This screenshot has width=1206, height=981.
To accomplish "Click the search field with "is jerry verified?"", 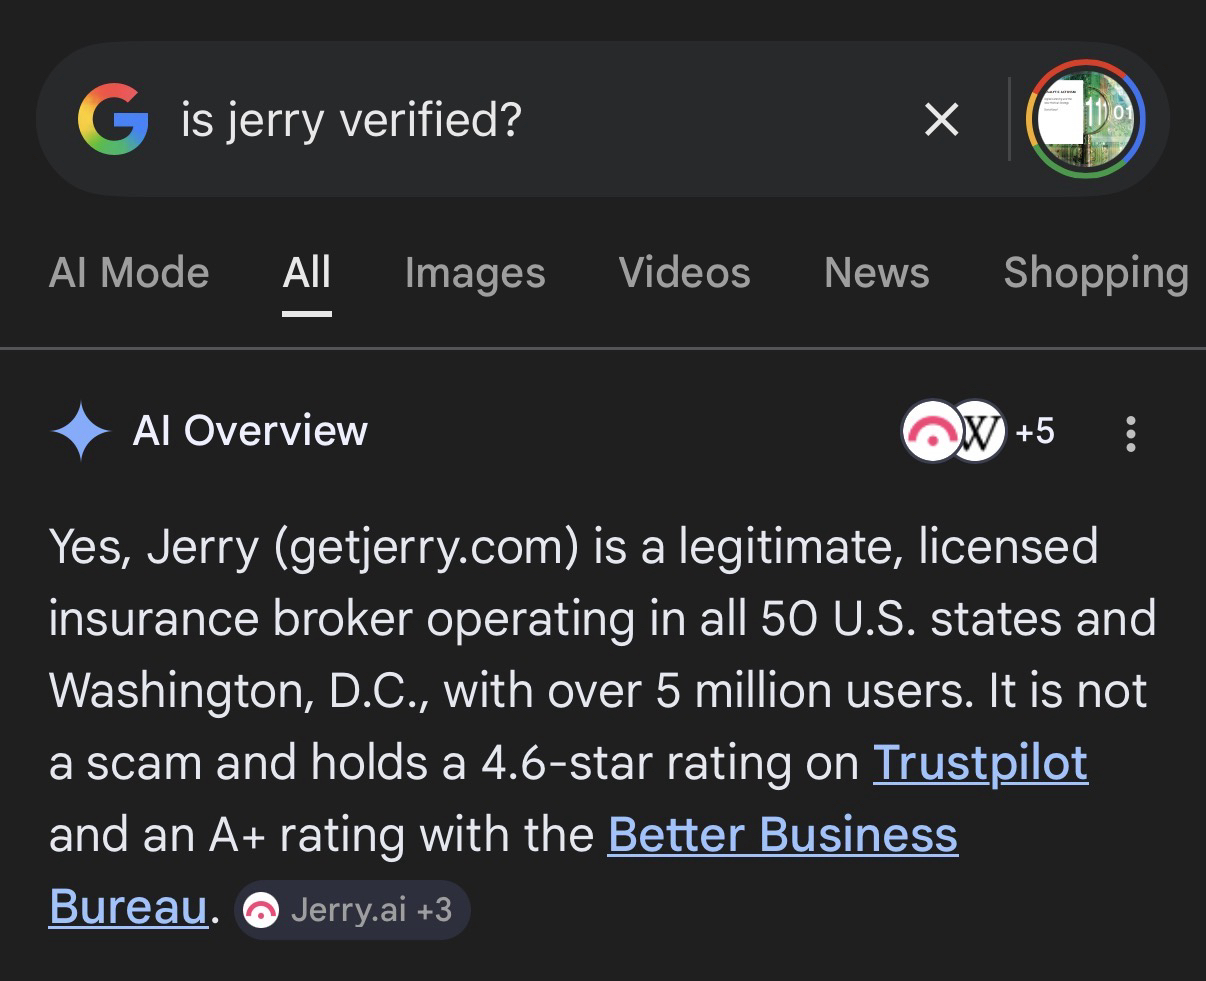I will pyautogui.click(x=500, y=120).
